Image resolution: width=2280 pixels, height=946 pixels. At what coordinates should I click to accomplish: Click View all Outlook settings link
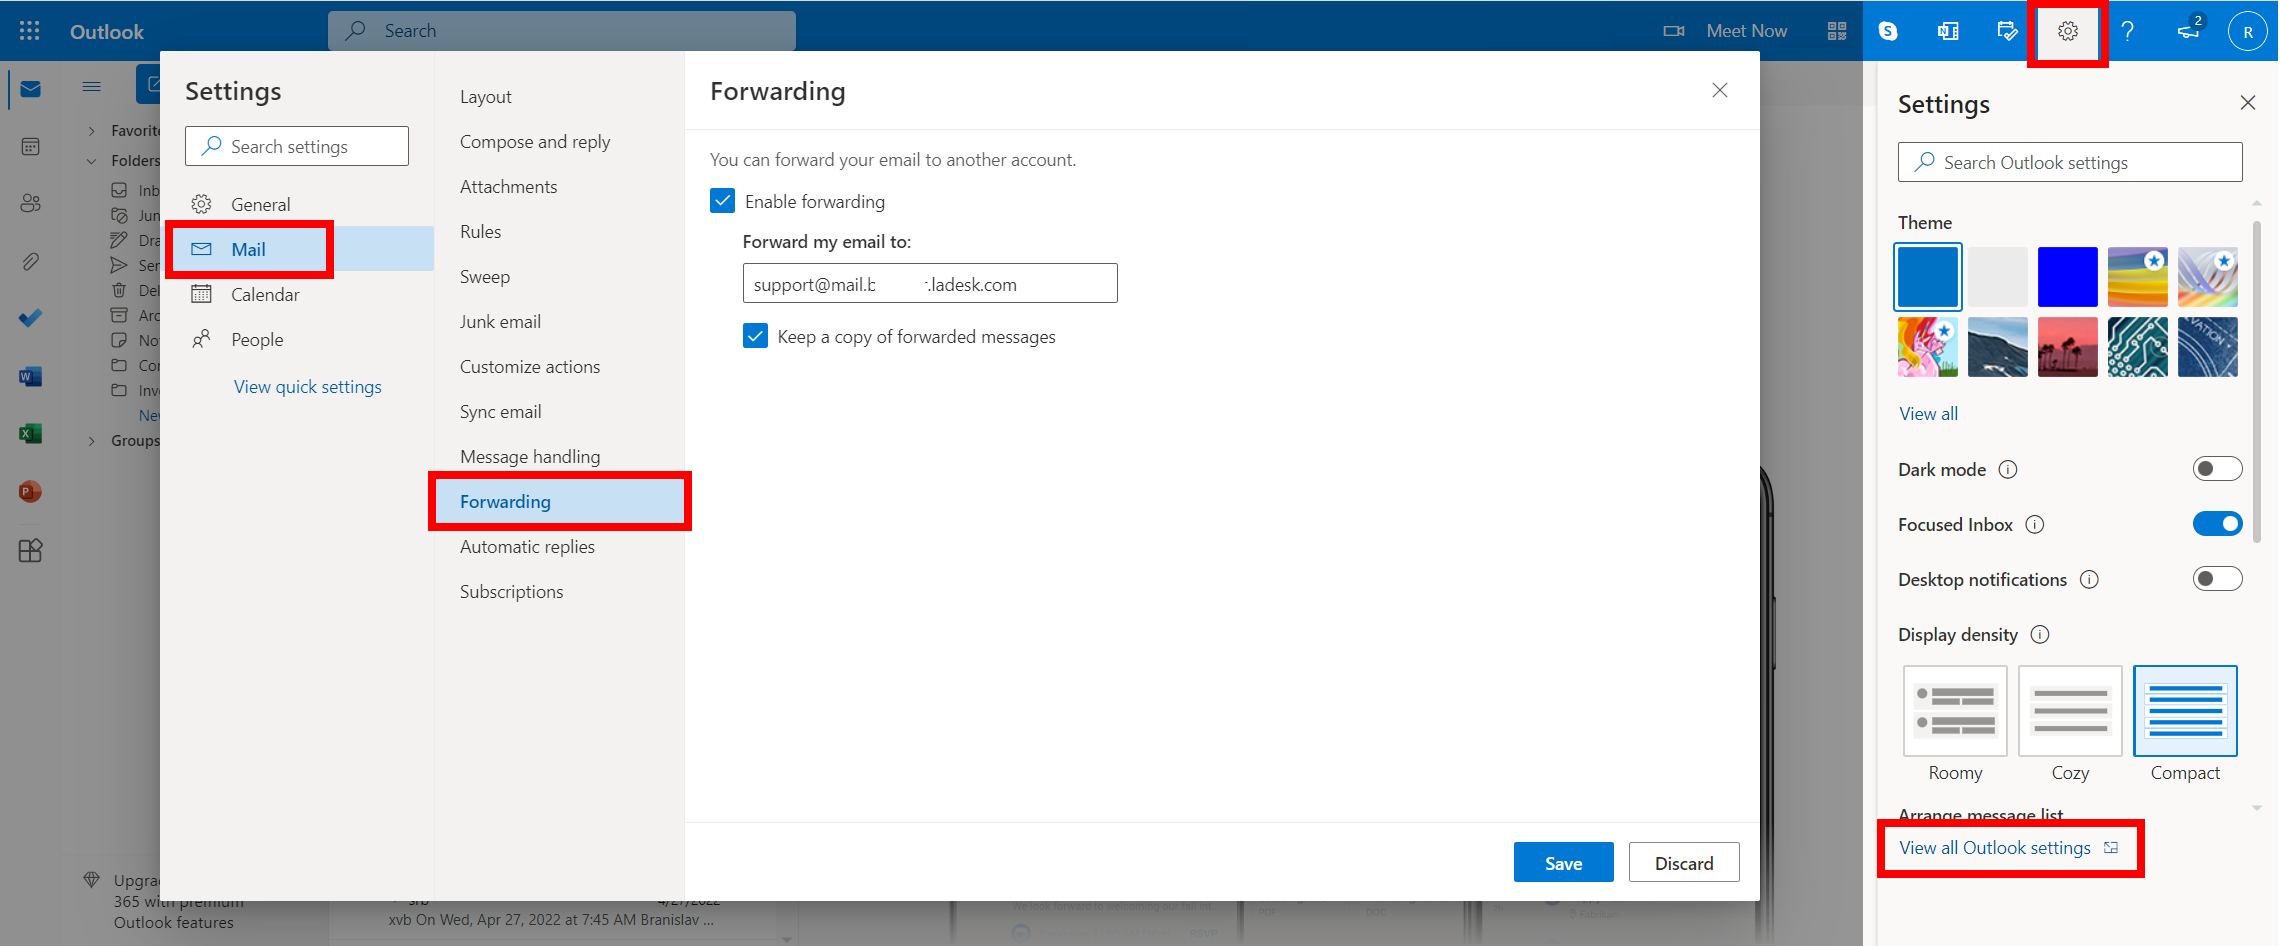point(1994,848)
